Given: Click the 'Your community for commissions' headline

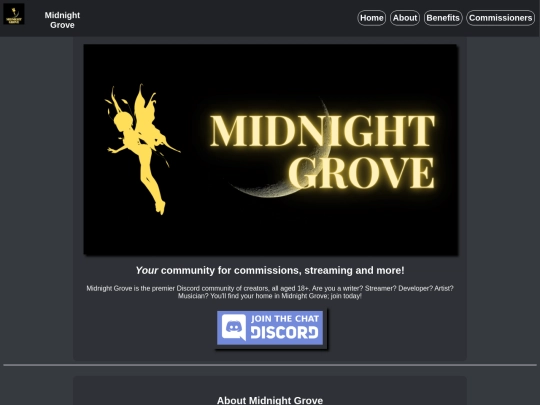Looking at the screenshot, I should tap(270, 270).
